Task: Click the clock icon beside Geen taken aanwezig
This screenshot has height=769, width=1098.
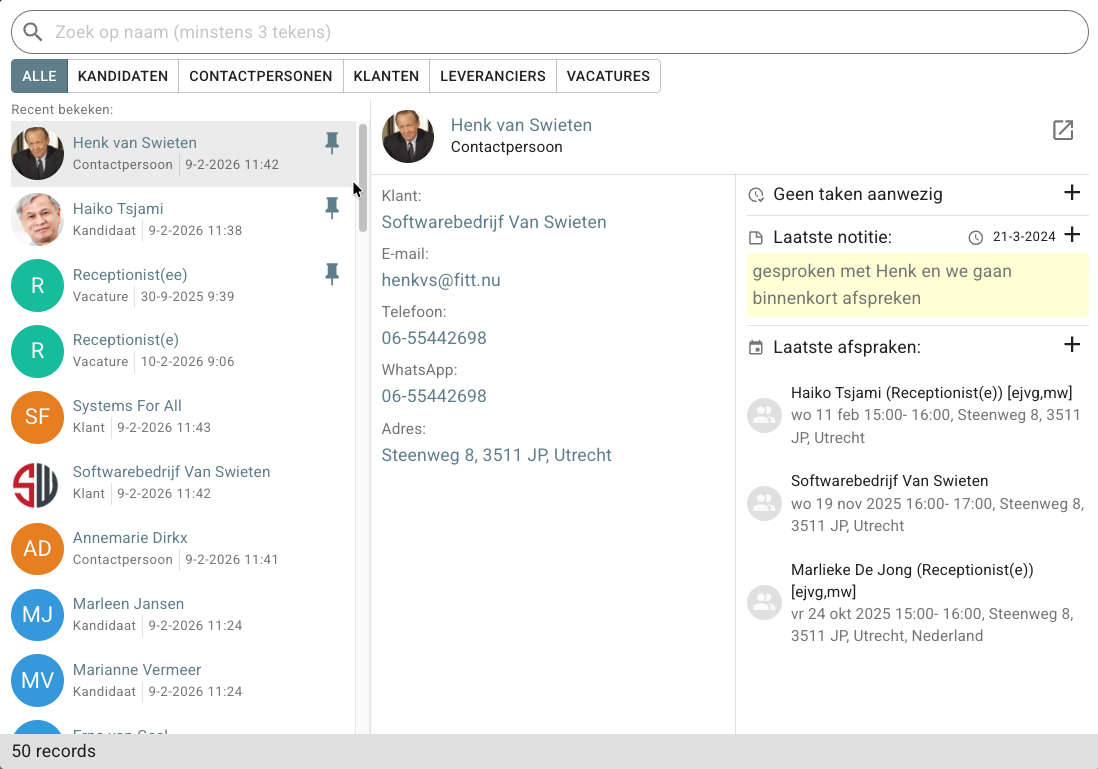Action: pos(756,195)
